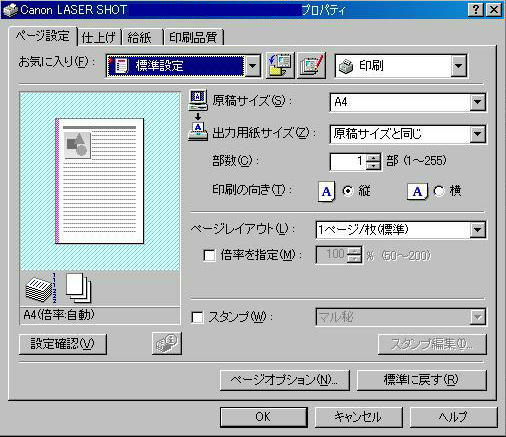Click the portrait orientation A icon
This screenshot has height=437, width=506.
[x=326, y=191]
